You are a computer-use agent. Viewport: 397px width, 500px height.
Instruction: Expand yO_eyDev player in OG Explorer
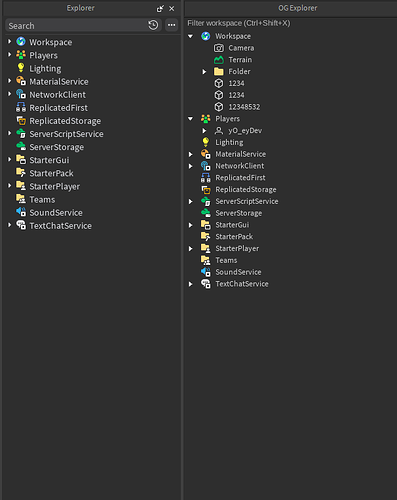[204, 131]
